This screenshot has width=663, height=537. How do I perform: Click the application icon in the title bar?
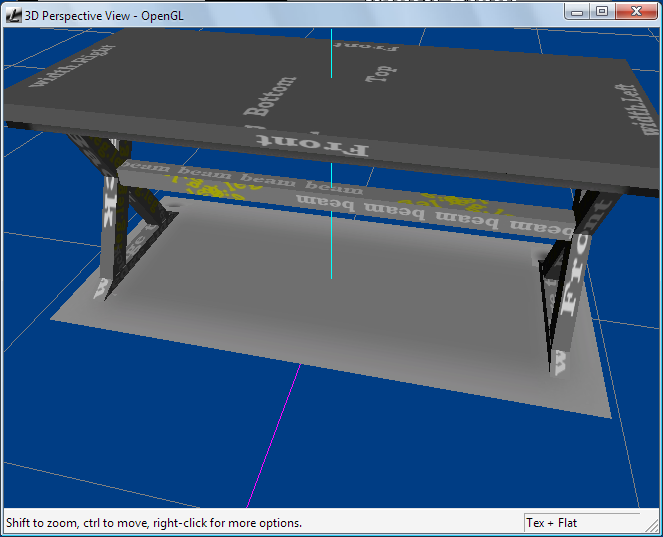(x=13, y=12)
